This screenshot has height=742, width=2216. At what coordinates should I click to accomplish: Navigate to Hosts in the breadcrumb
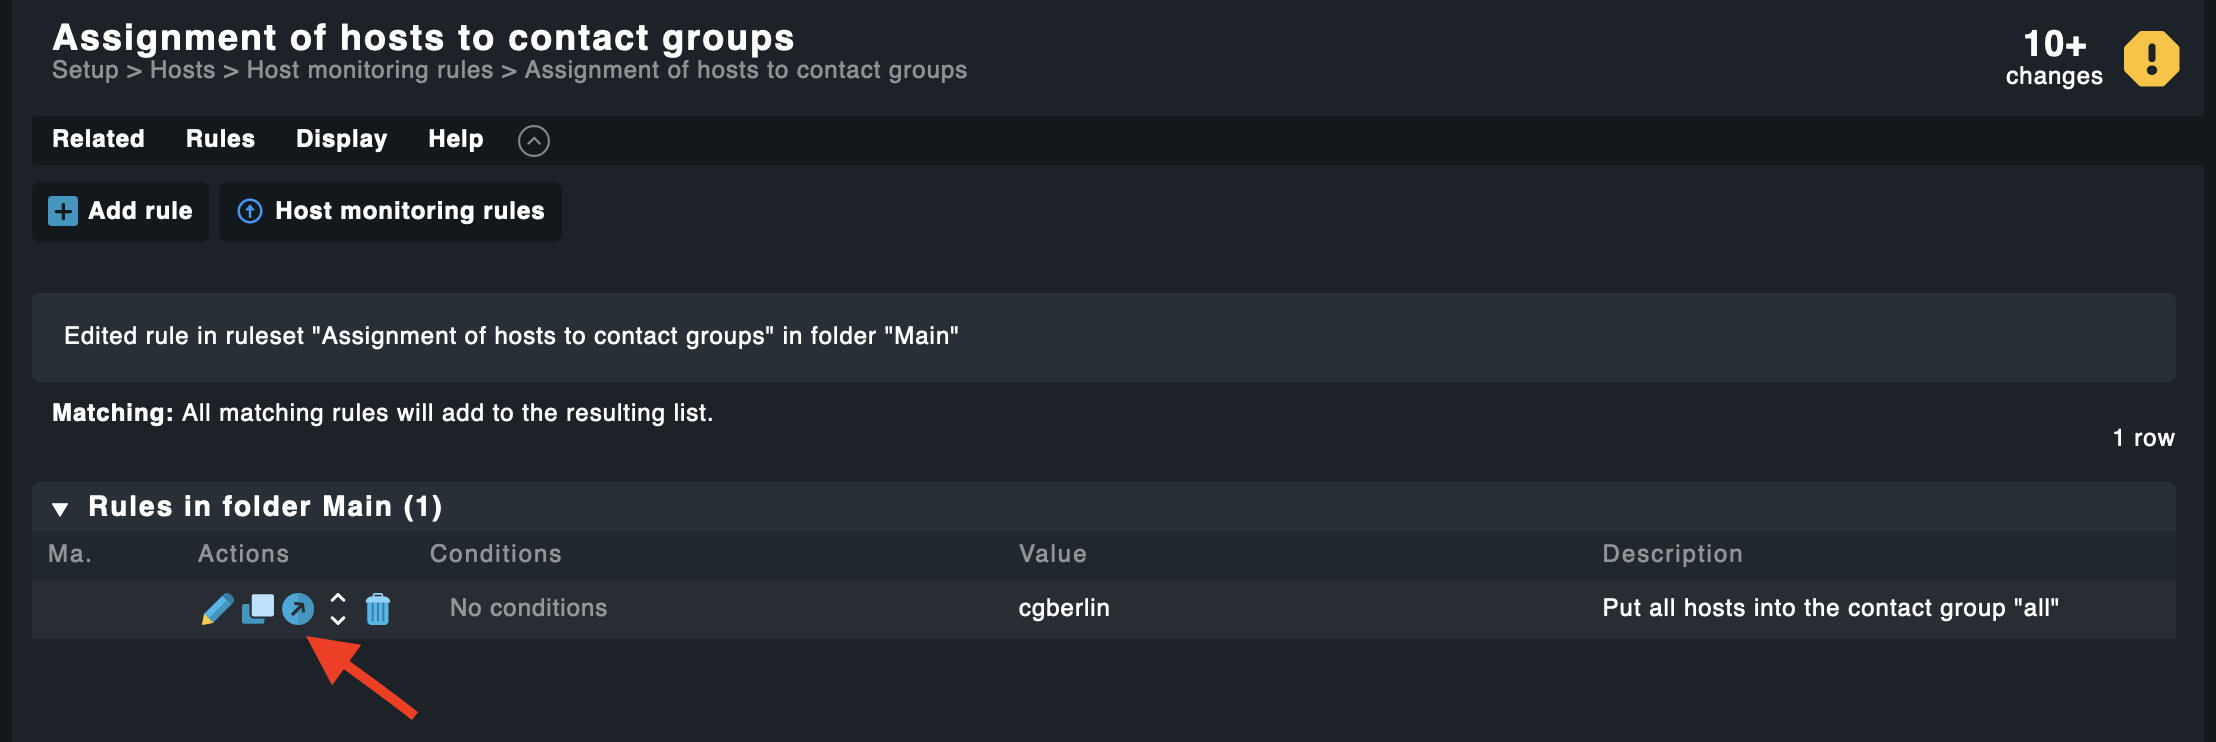(x=182, y=70)
